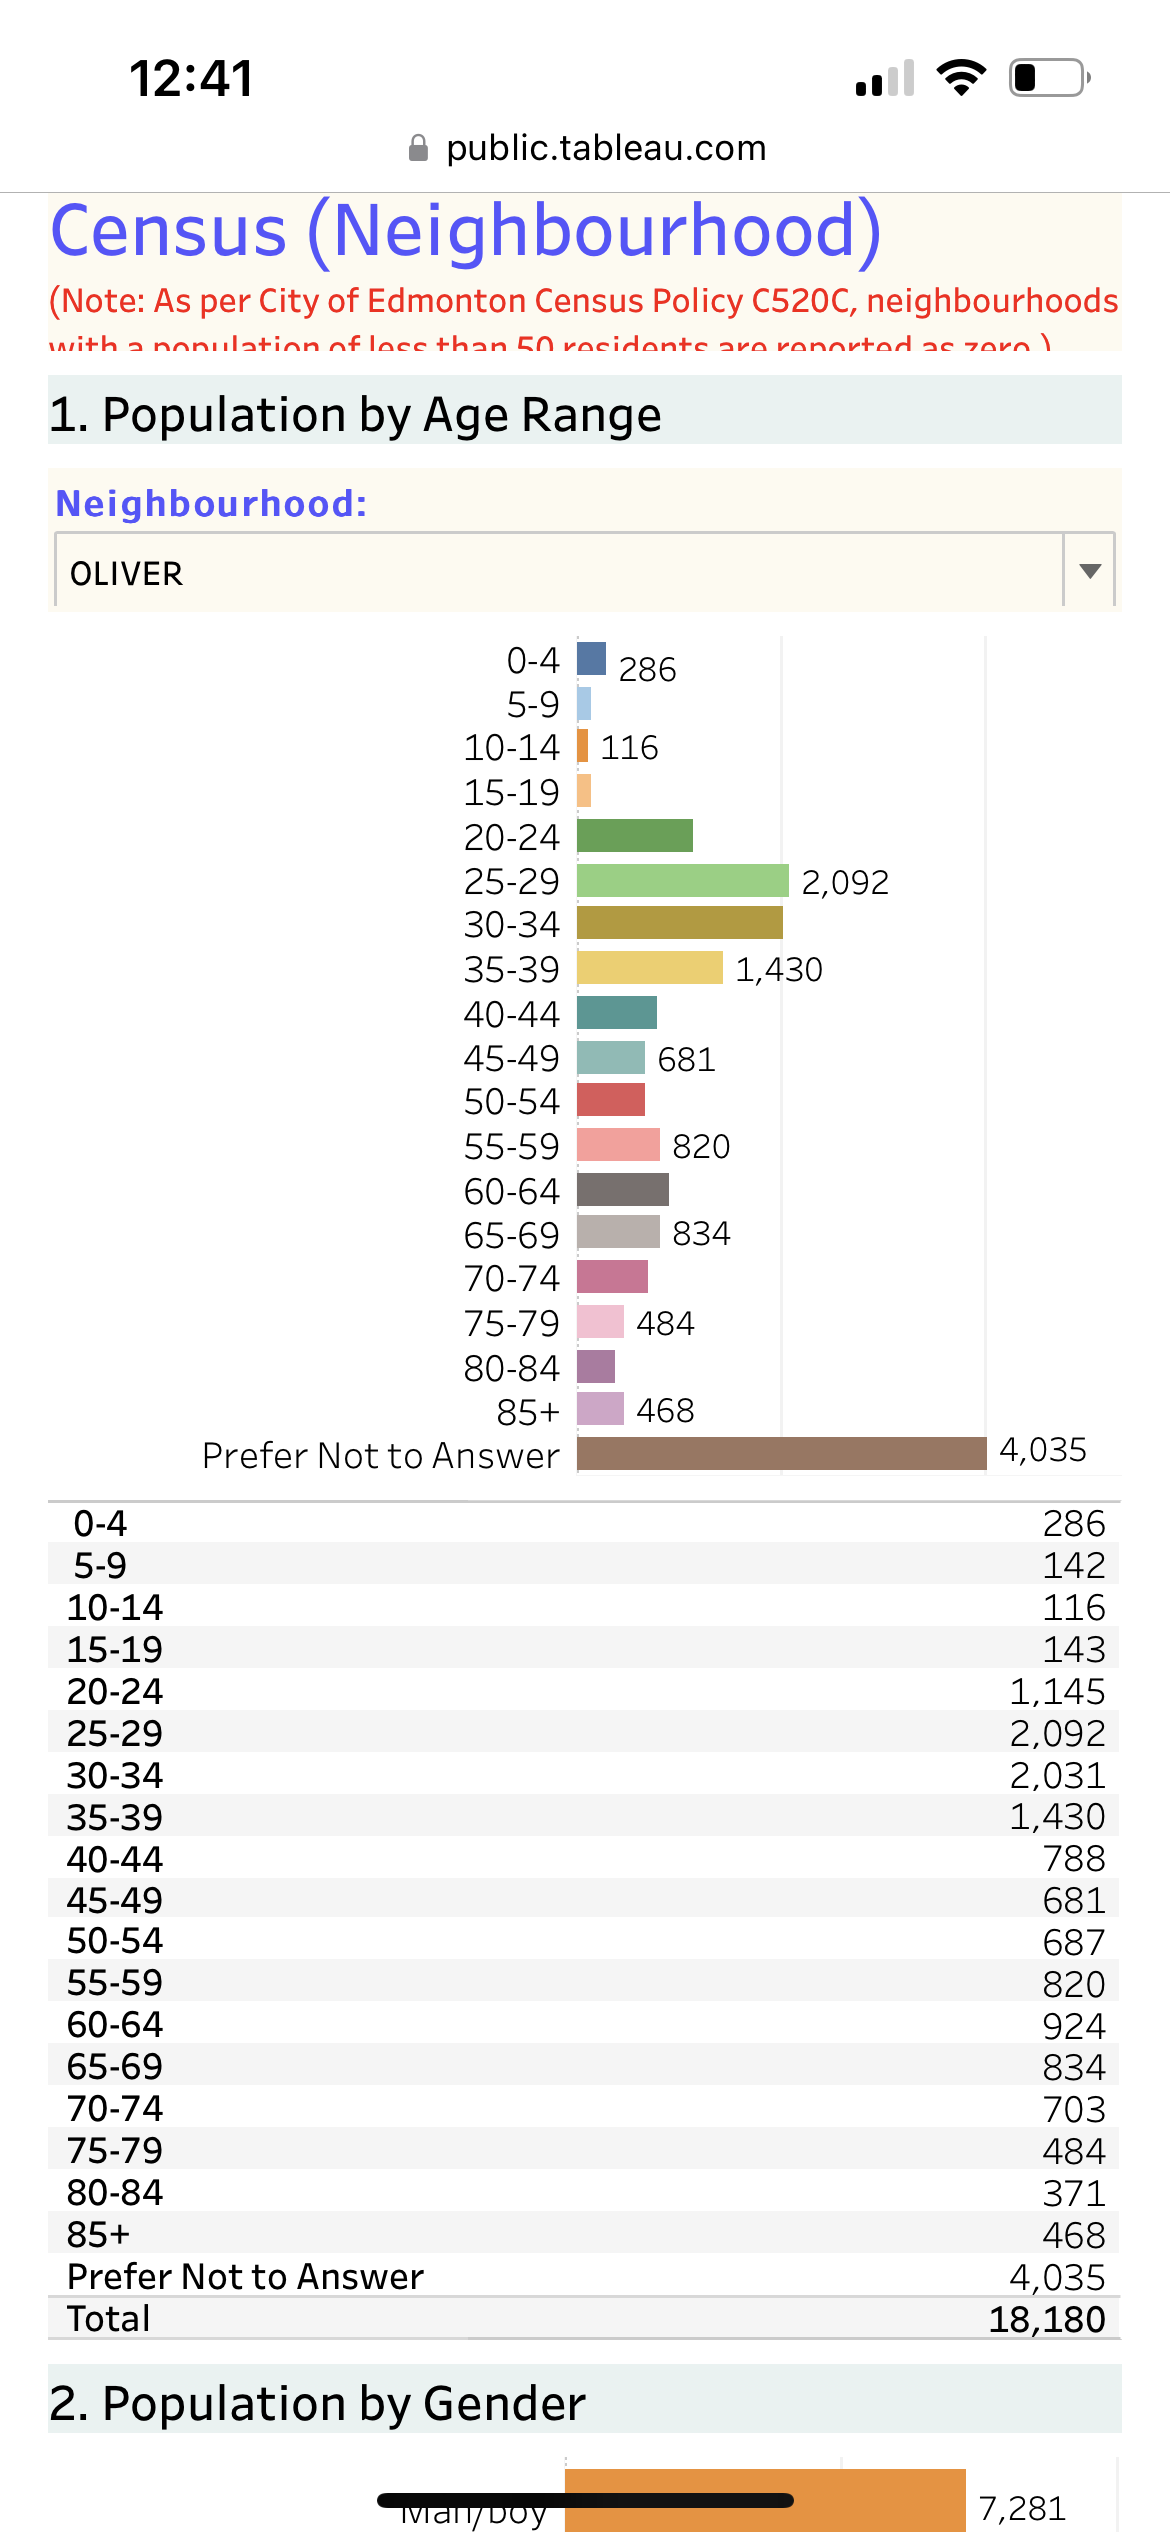Click the Census (Neighbourhood) title
Viewport: 1170px width, 2532px height.
coord(466,232)
